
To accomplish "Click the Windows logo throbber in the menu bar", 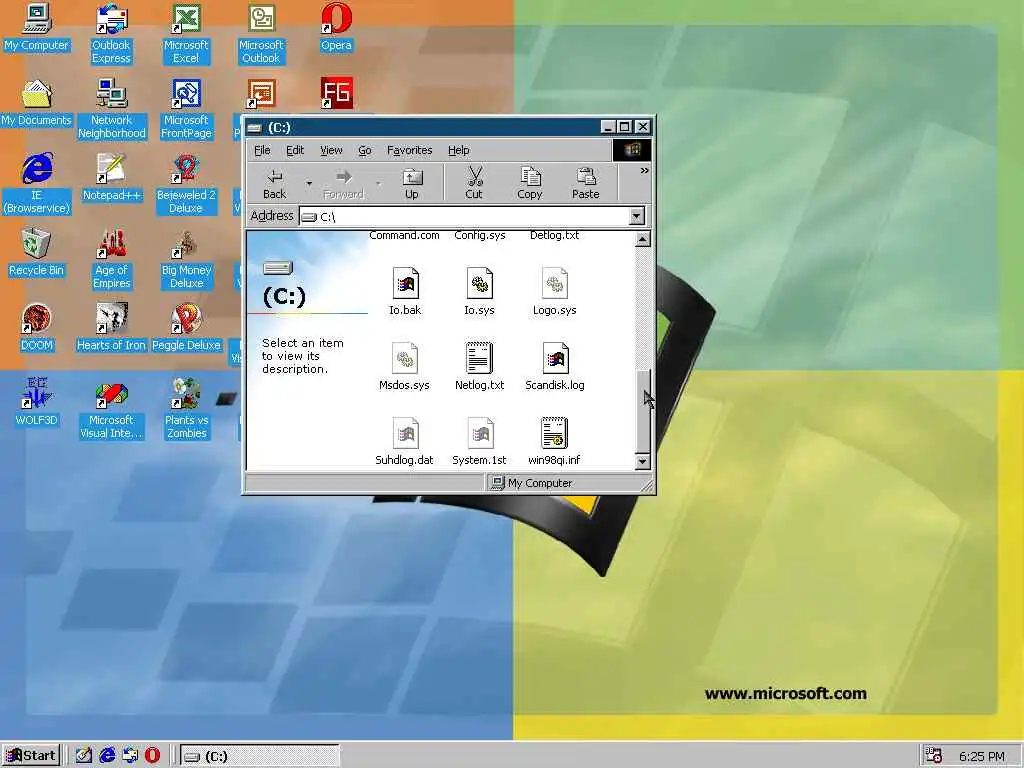I will [x=632, y=150].
